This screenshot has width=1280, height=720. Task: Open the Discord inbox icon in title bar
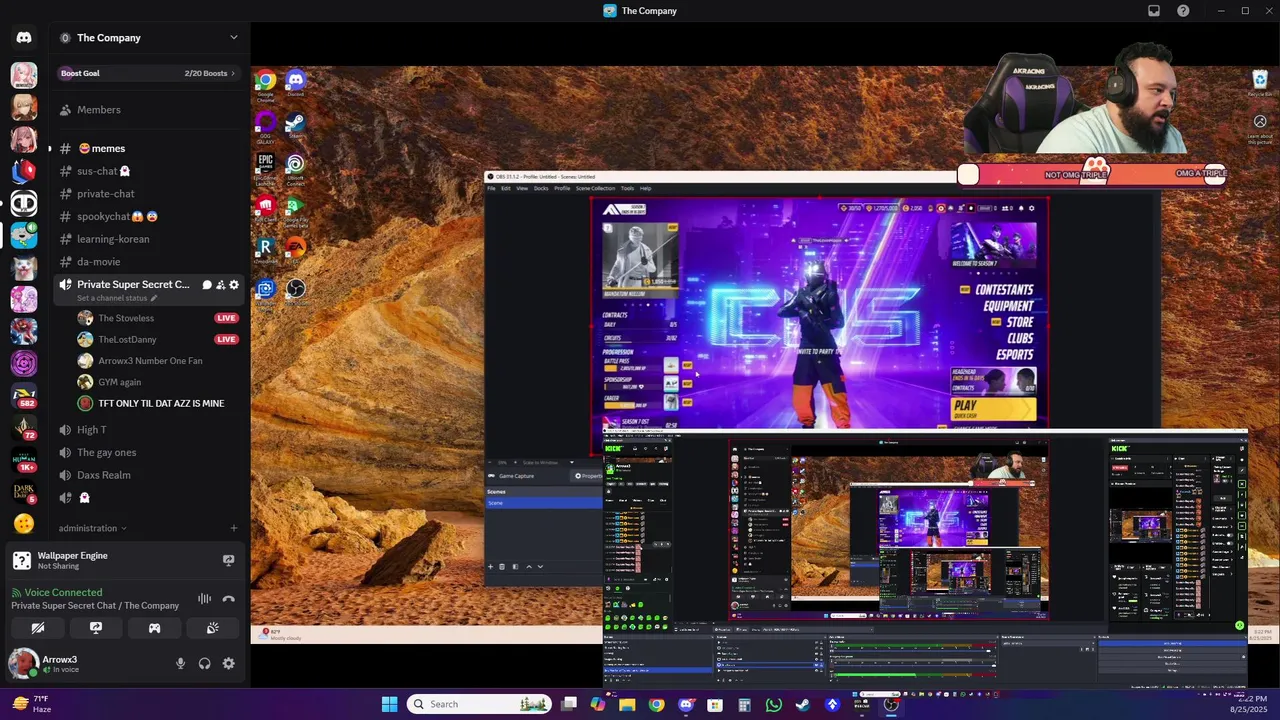(1154, 11)
